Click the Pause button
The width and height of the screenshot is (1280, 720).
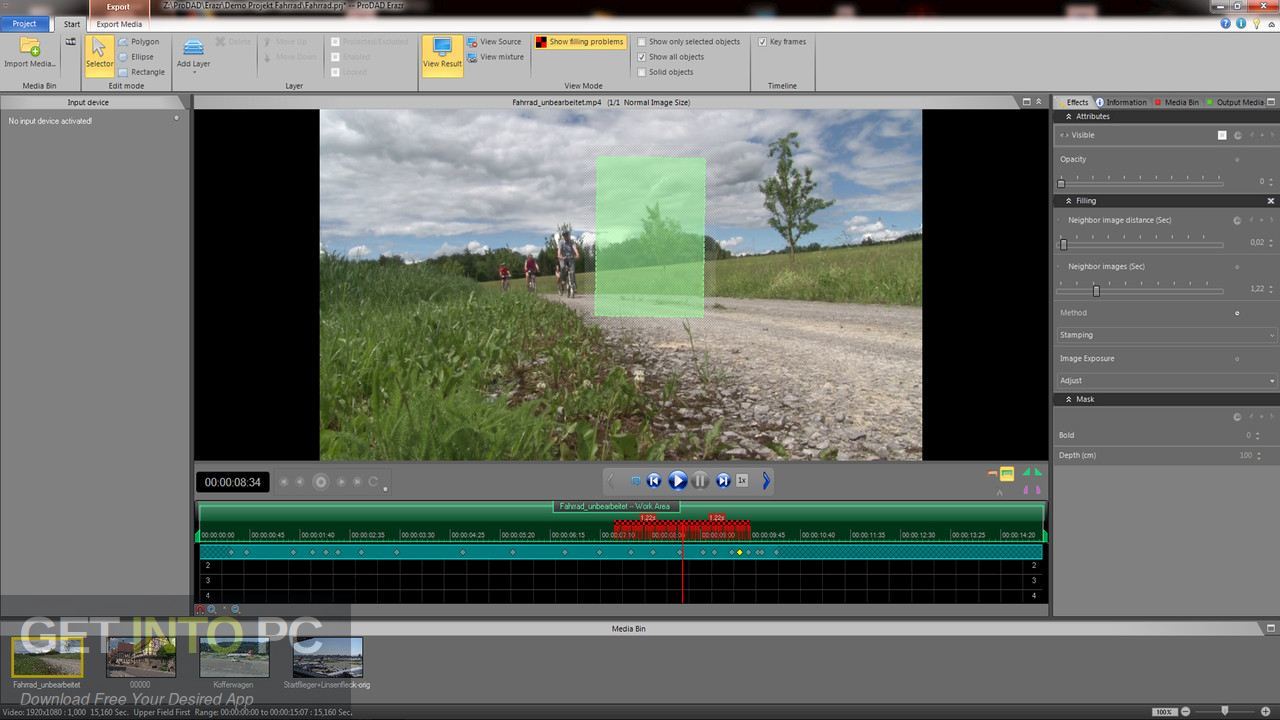700,481
